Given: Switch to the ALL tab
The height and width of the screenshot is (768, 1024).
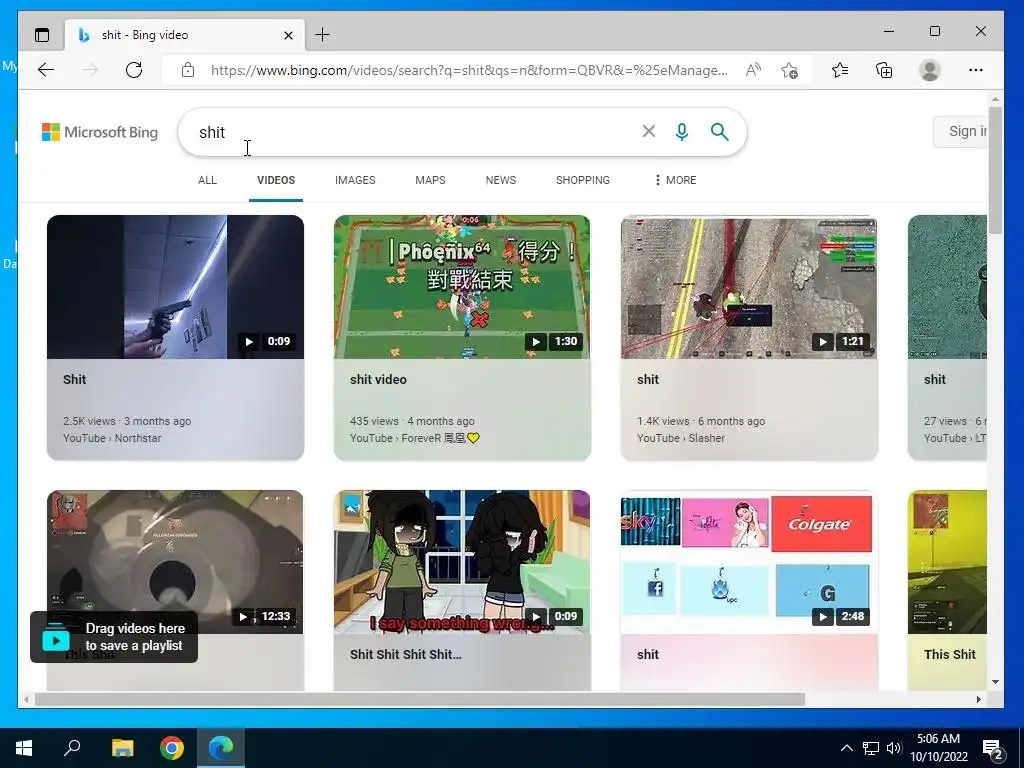Looking at the screenshot, I should coord(207,180).
